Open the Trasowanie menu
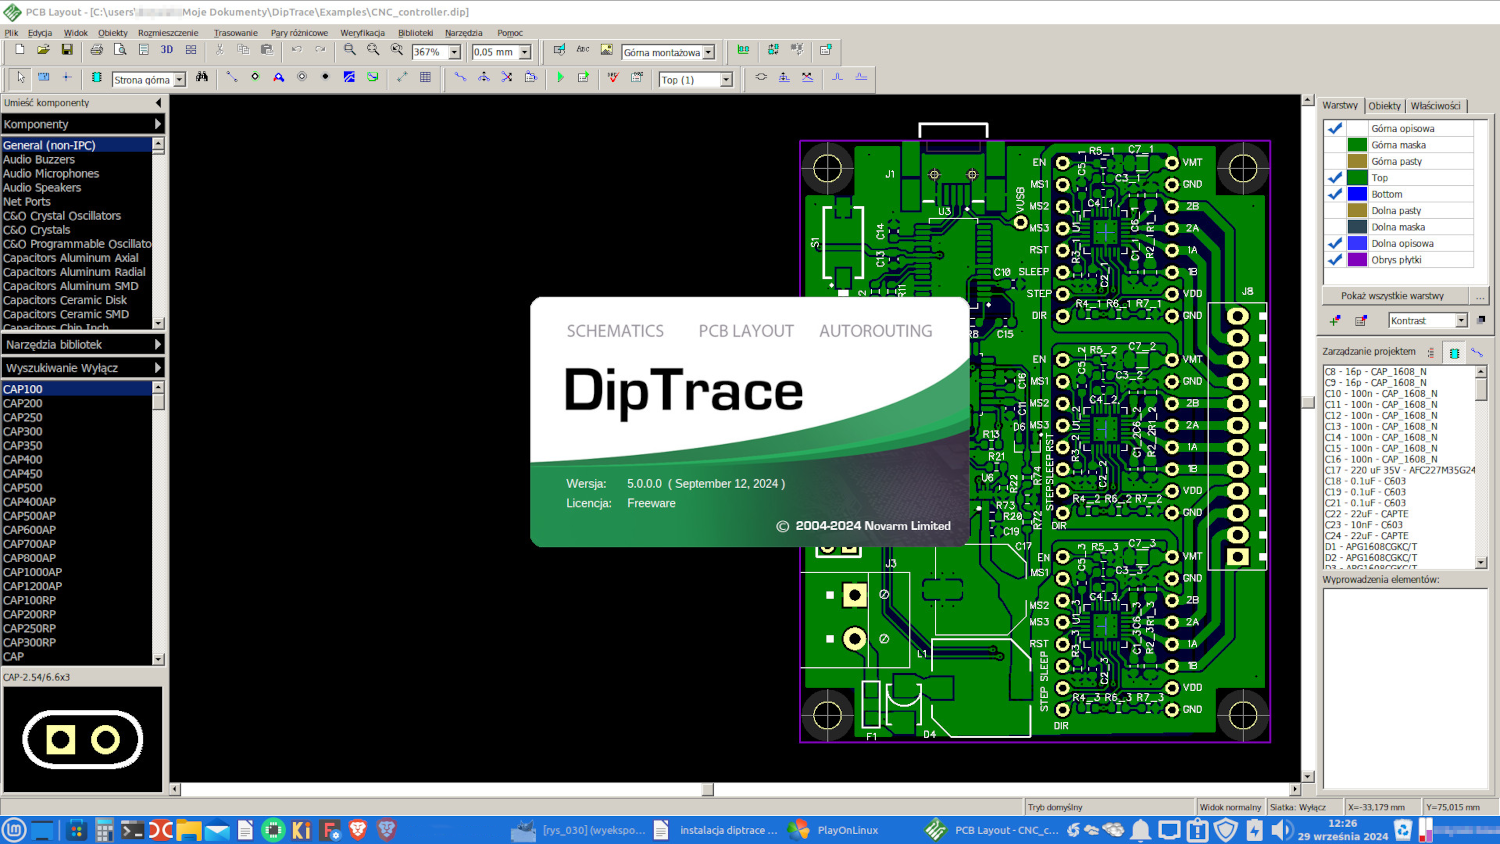This screenshot has height=844, width=1500. tap(236, 32)
